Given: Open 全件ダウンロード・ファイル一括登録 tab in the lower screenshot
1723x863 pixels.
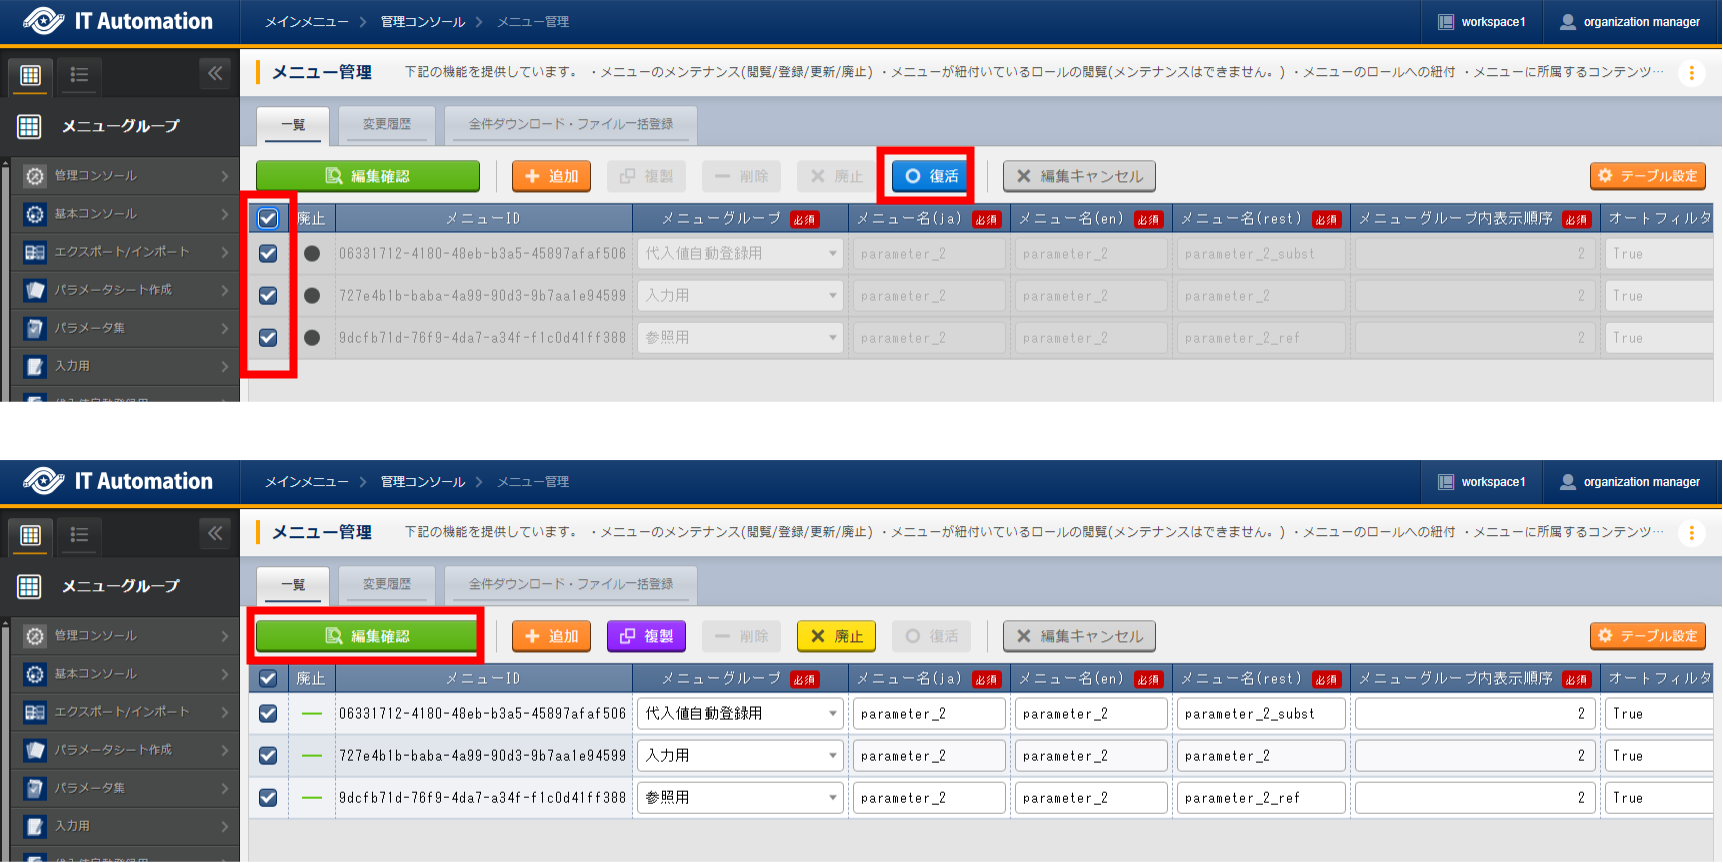Looking at the screenshot, I should pos(571,584).
